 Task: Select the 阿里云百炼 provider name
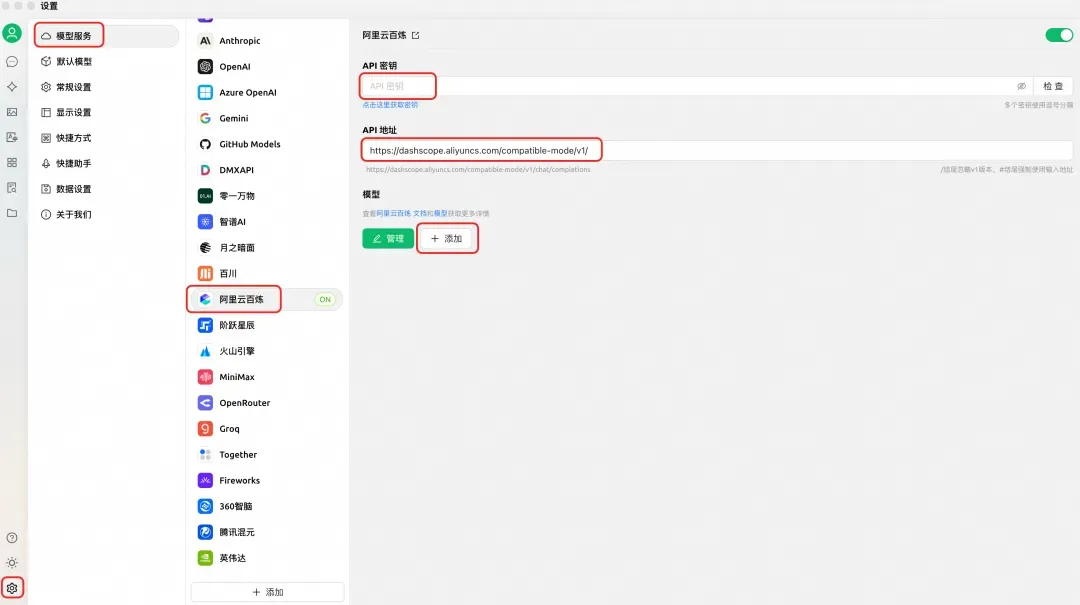point(241,299)
